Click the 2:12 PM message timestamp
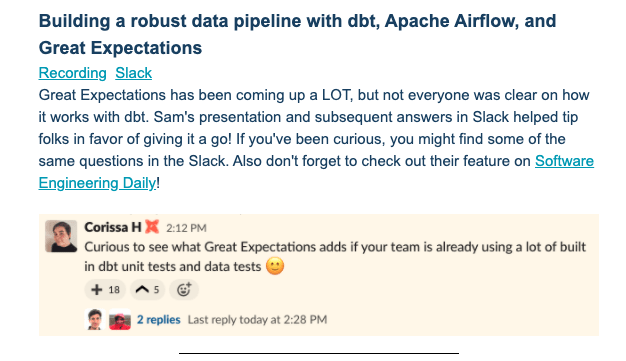The width and height of the screenshot is (626, 361). click(x=186, y=228)
